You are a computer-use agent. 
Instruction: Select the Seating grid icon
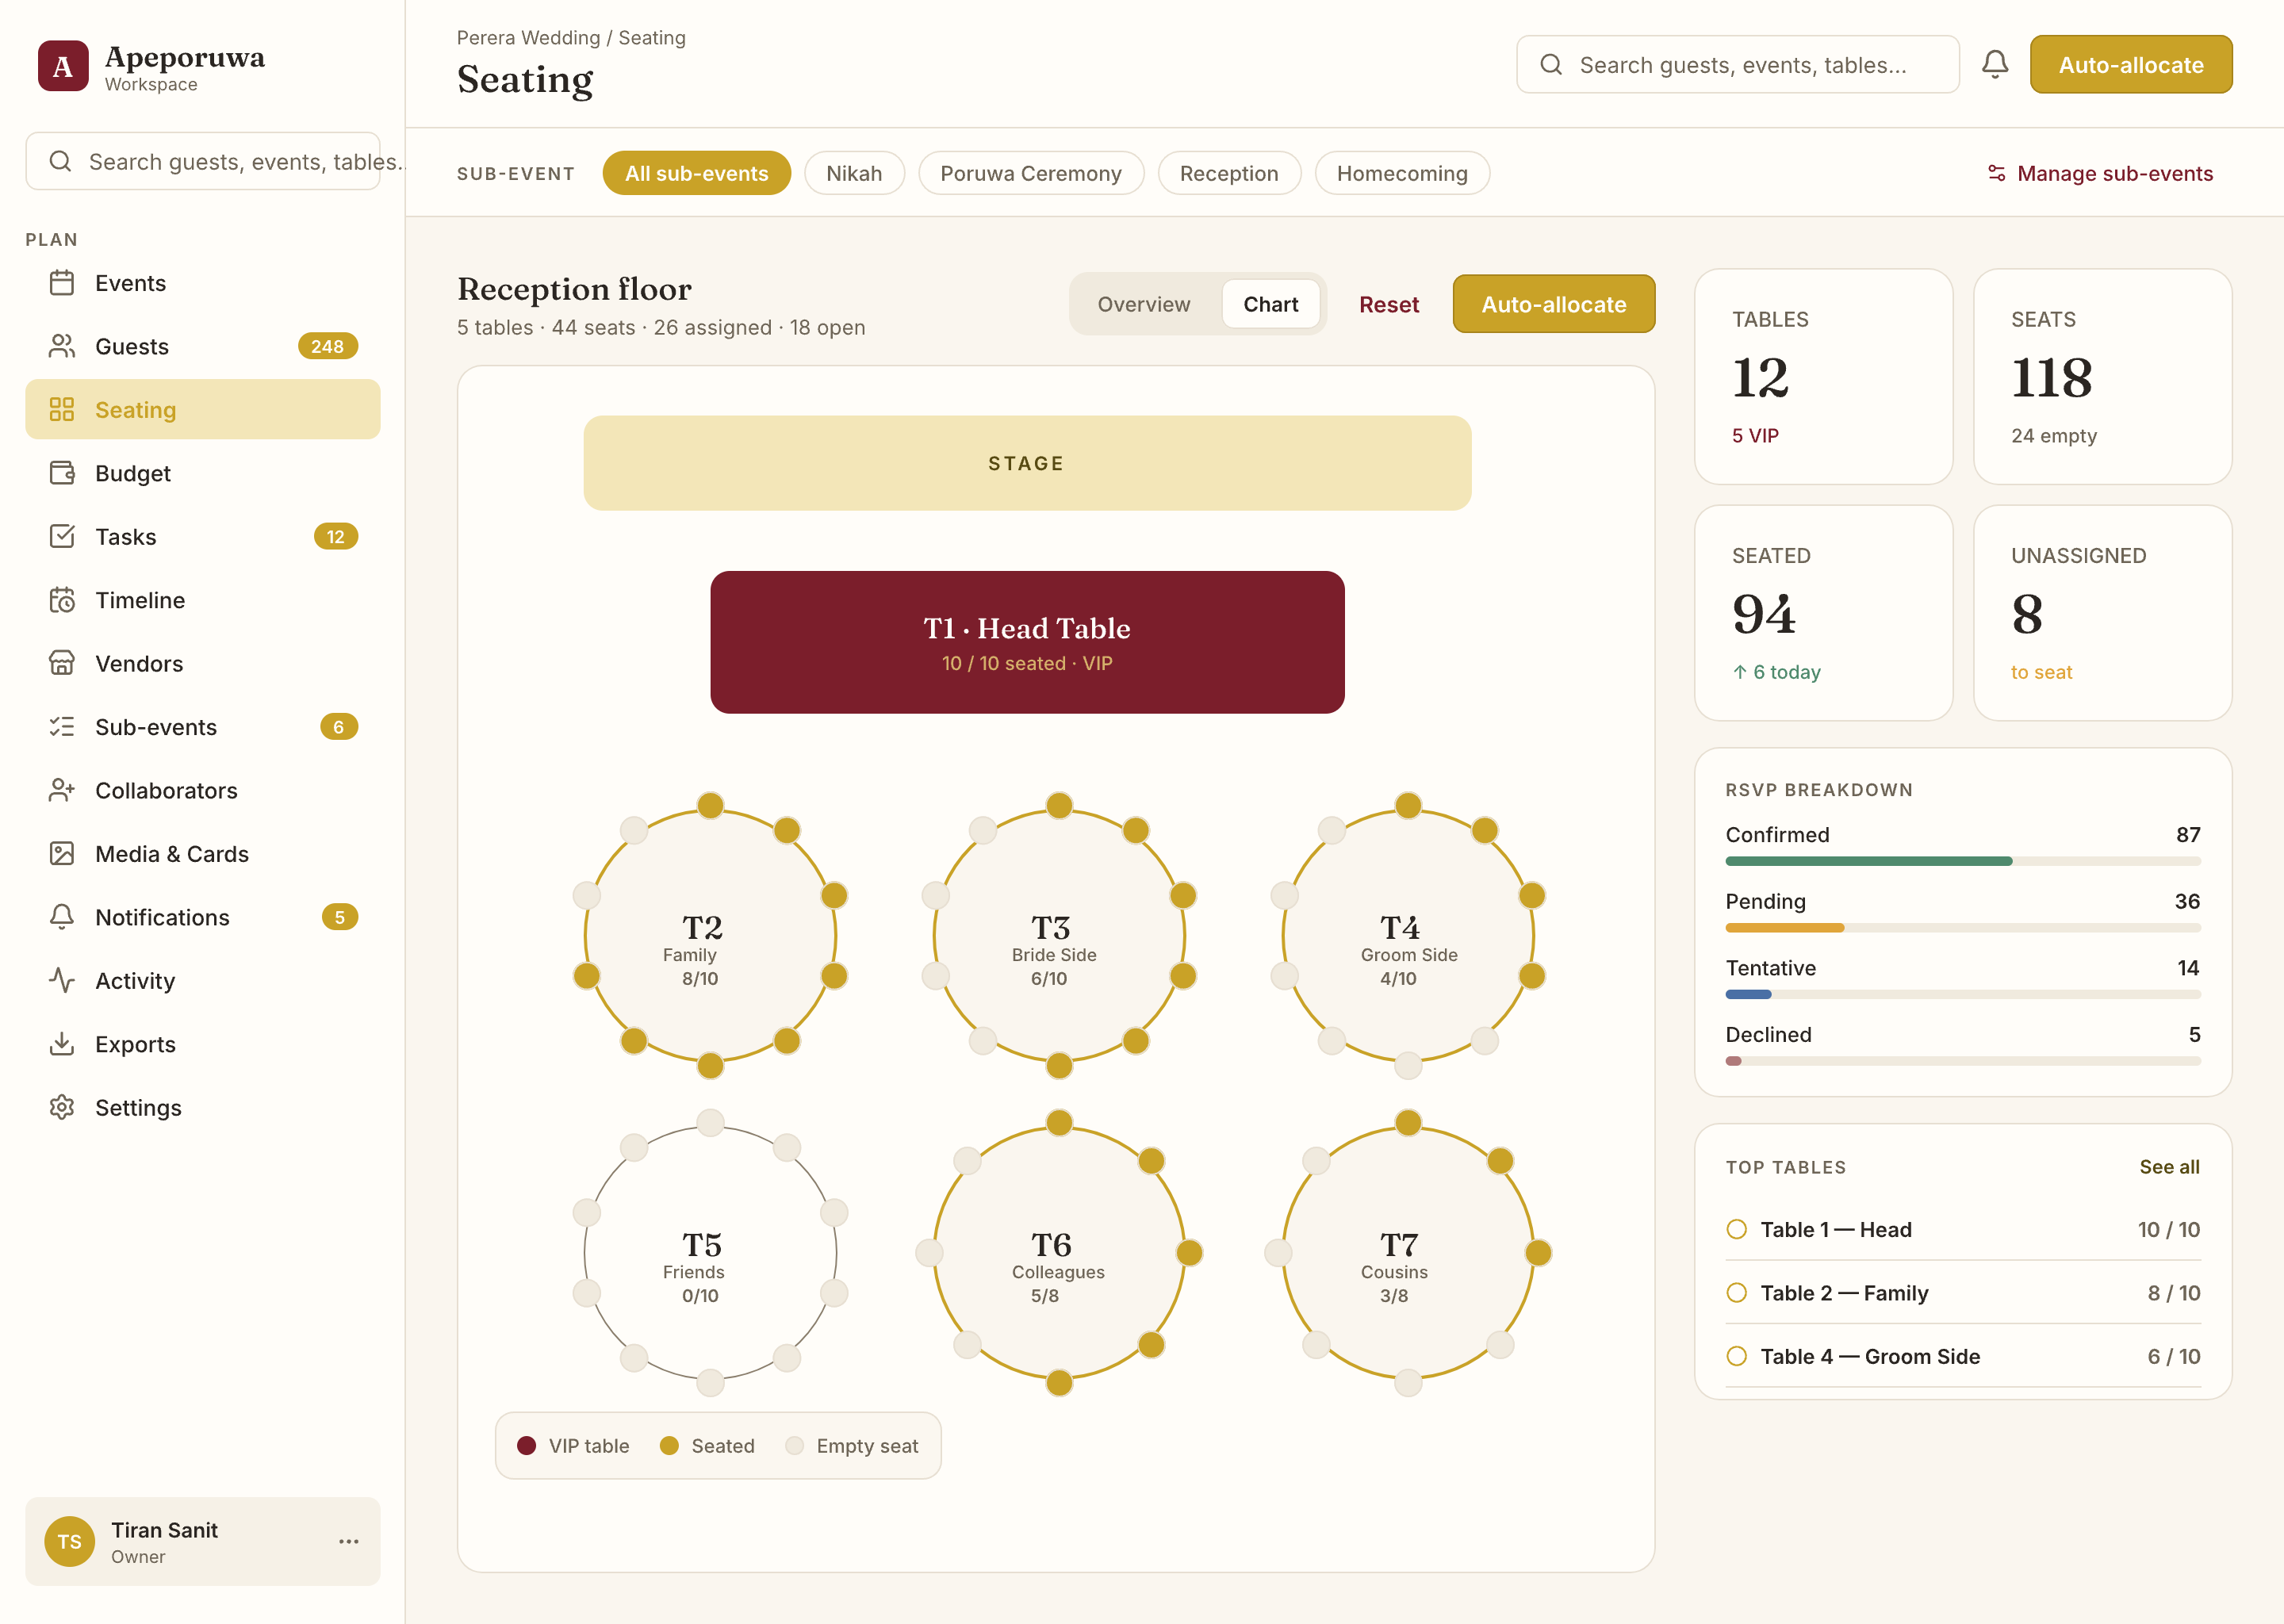click(62, 409)
